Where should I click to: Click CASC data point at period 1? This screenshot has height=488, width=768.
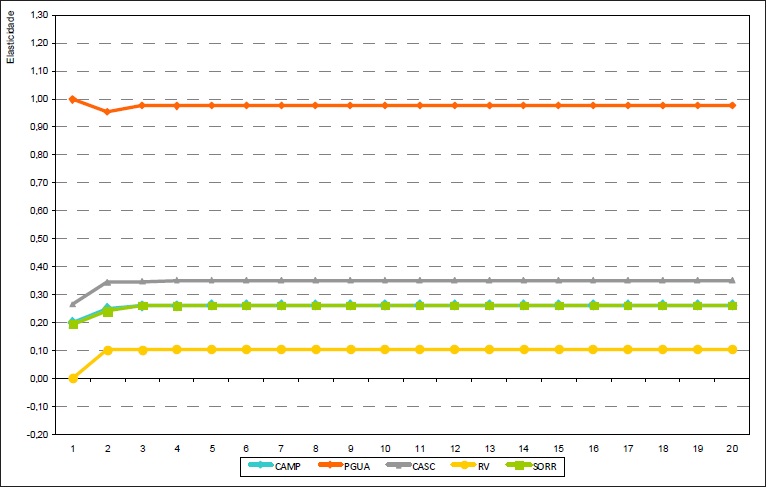(x=73, y=304)
